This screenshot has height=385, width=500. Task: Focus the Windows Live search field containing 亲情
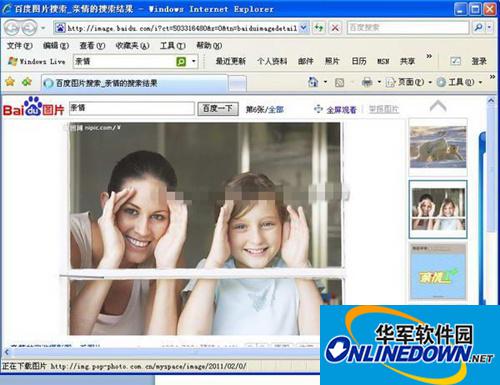tap(124, 62)
